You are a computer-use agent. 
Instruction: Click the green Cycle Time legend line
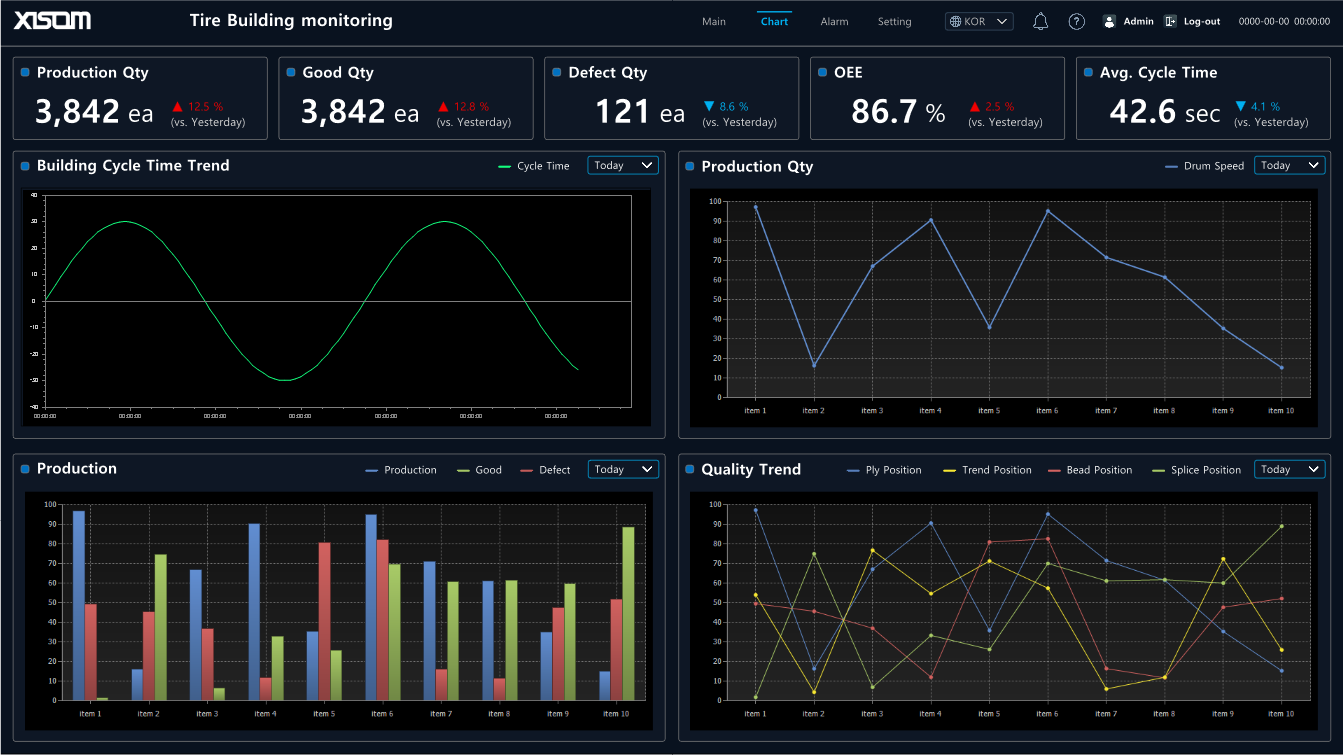pos(504,166)
